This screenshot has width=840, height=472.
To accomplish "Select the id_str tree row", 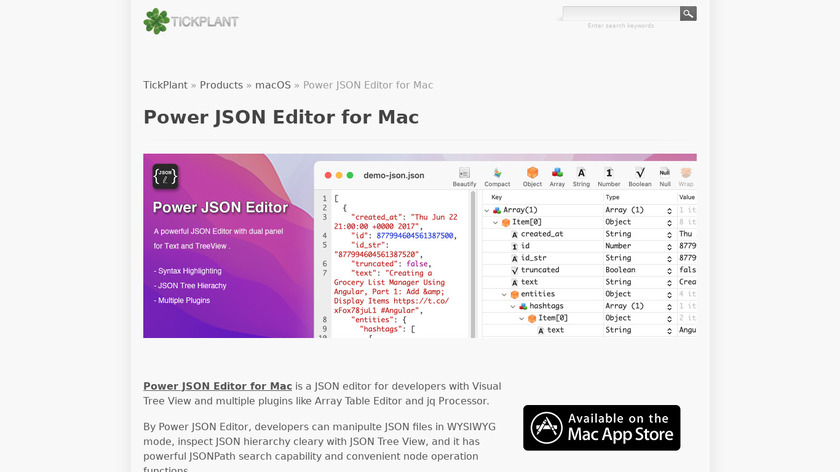I will [x=589, y=258].
